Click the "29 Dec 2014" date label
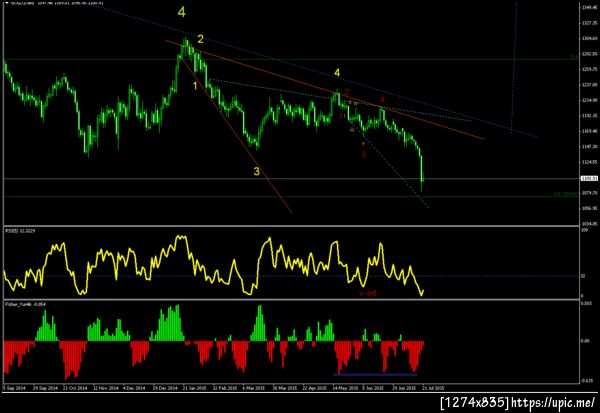 165,388
